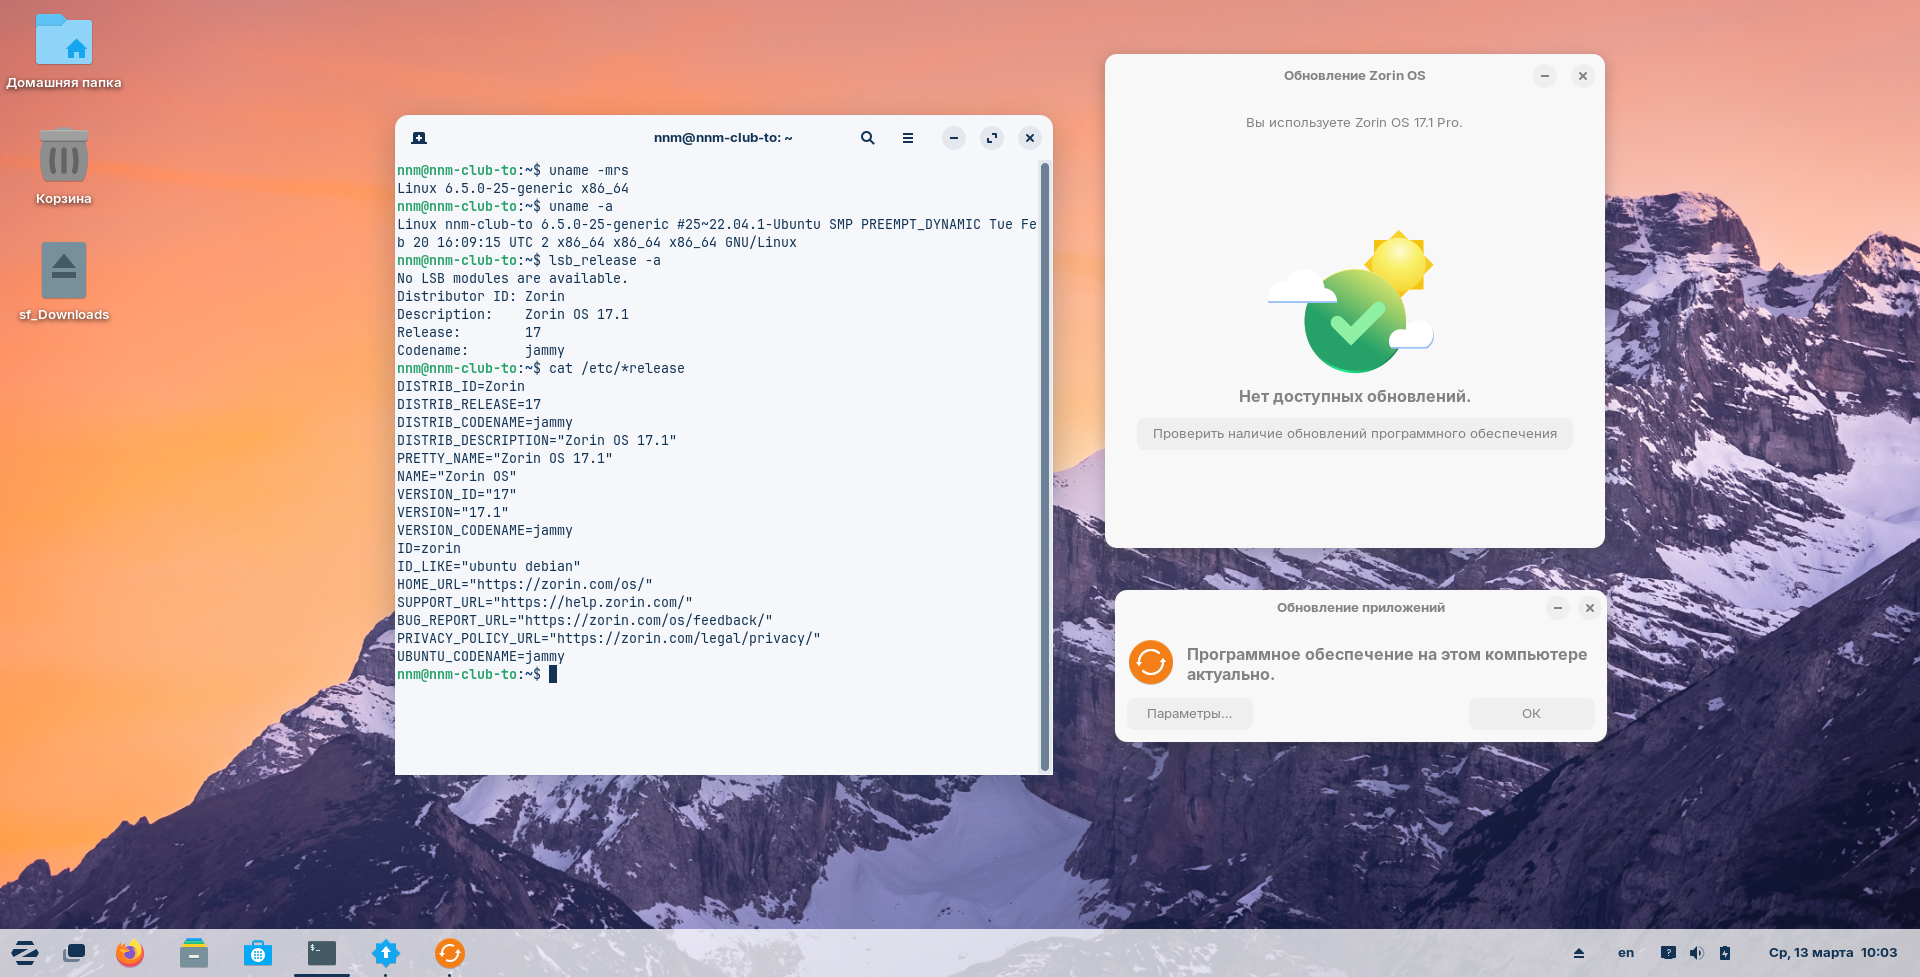Click the 'Параметры...' button
This screenshot has width=1920, height=977.
1189,714
